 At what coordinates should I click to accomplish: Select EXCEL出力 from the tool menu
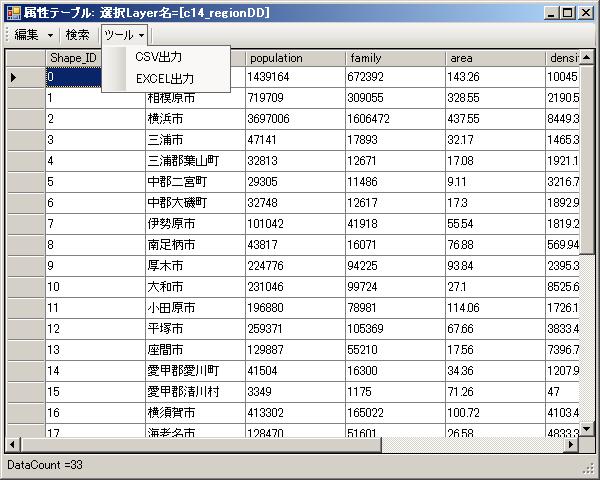click(165, 78)
